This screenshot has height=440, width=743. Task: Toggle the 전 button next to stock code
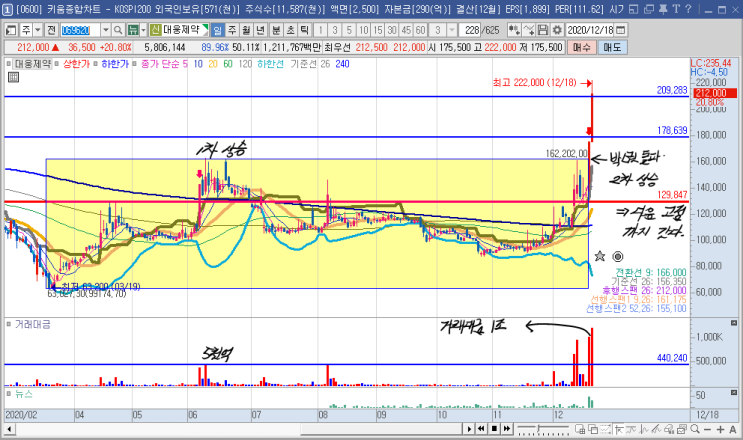[x=51, y=30]
